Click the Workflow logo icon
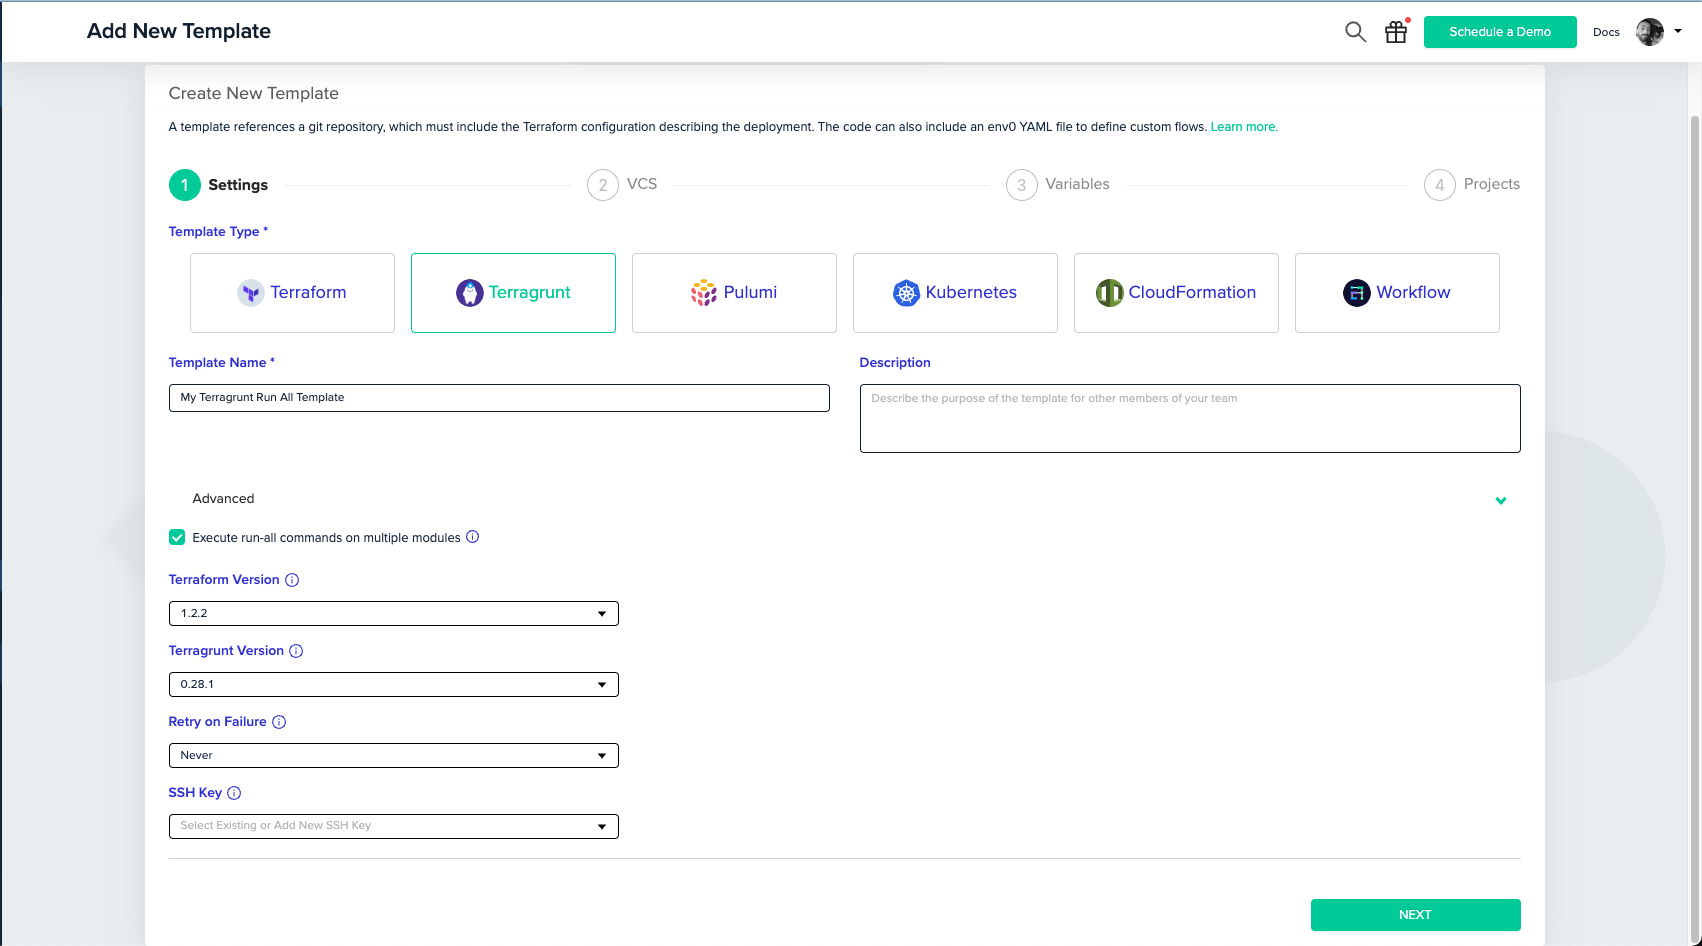 pyautogui.click(x=1357, y=293)
